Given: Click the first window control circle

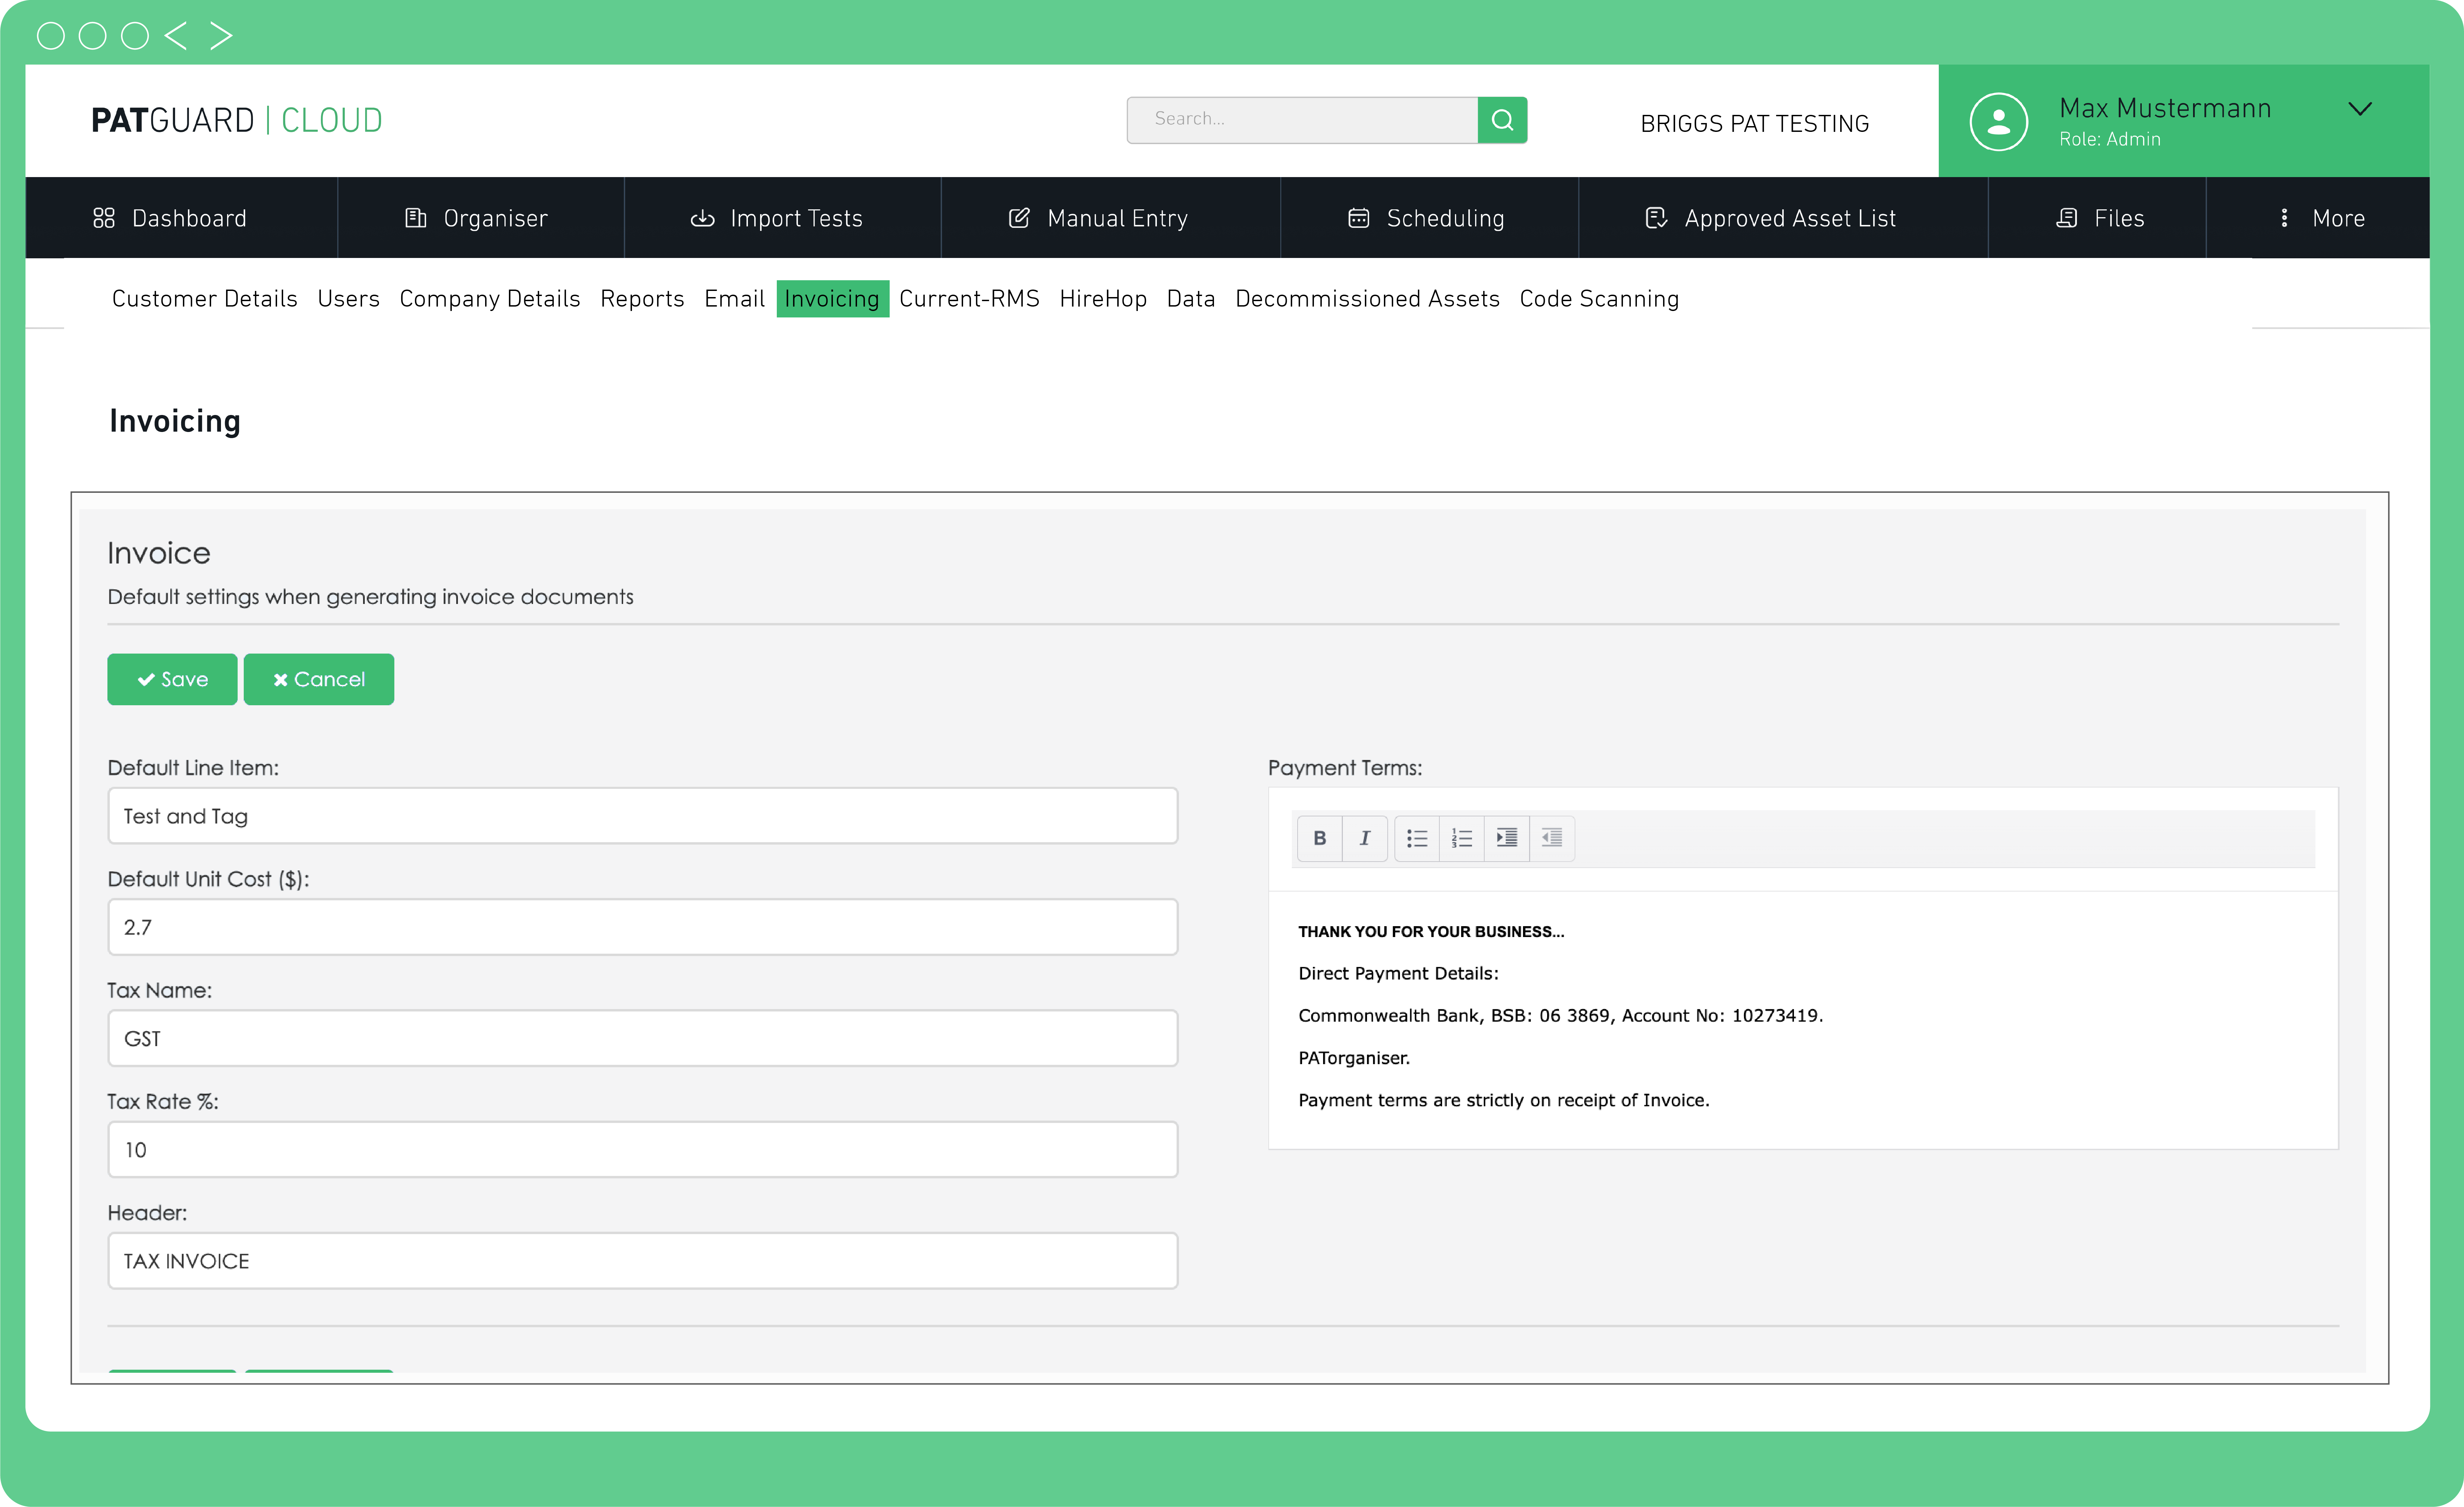Looking at the screenshot, I should (51, 36).
